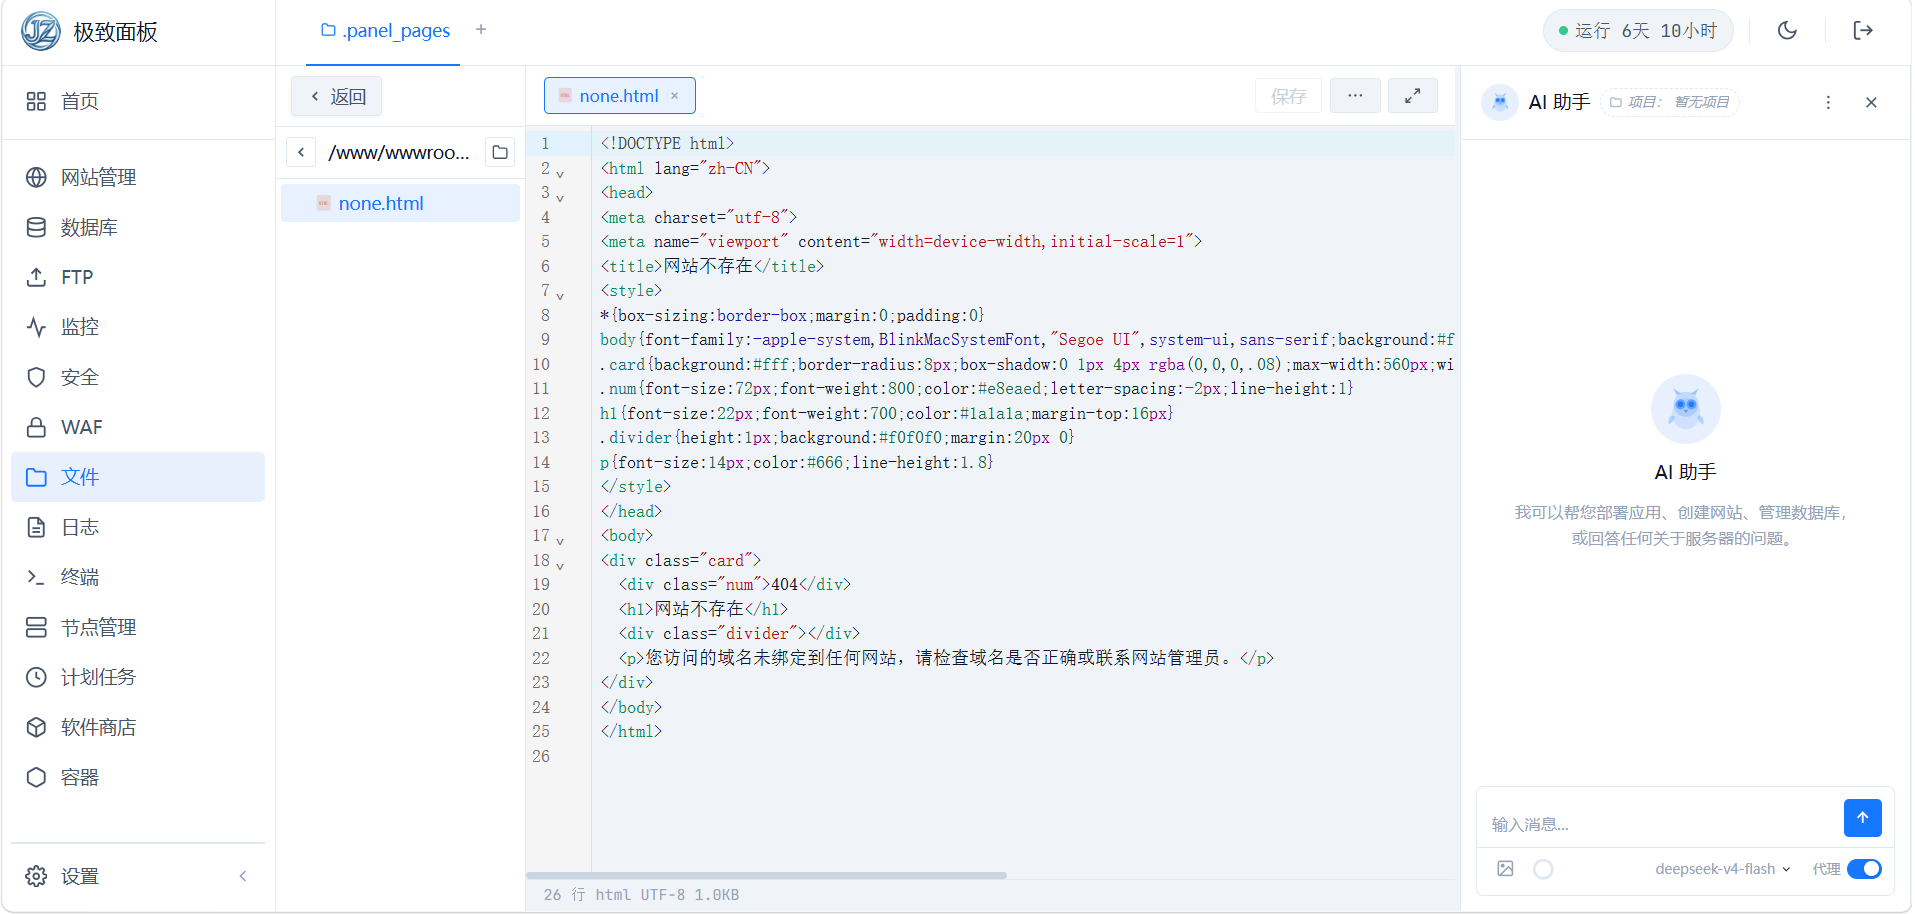The height and width of the screenshot is (914, 1915).
Task: Click the editor horizontal scrollbar
Action: pos(766,875)
